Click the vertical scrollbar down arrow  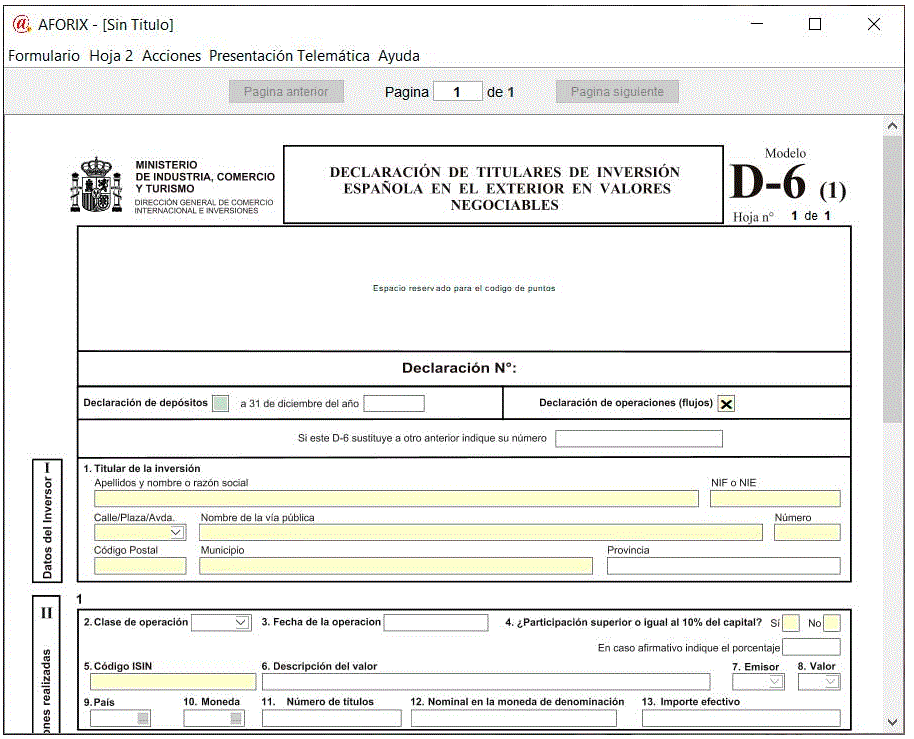(x=892, y=722)
